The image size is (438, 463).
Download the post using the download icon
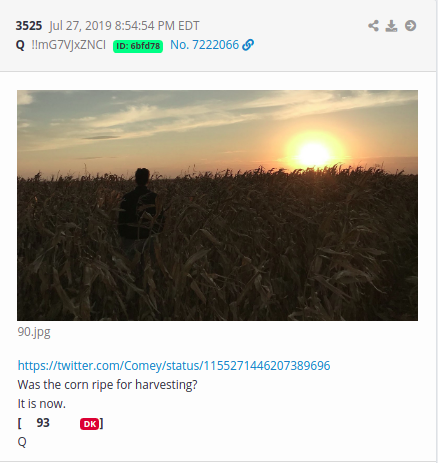(x=391, y=26)
